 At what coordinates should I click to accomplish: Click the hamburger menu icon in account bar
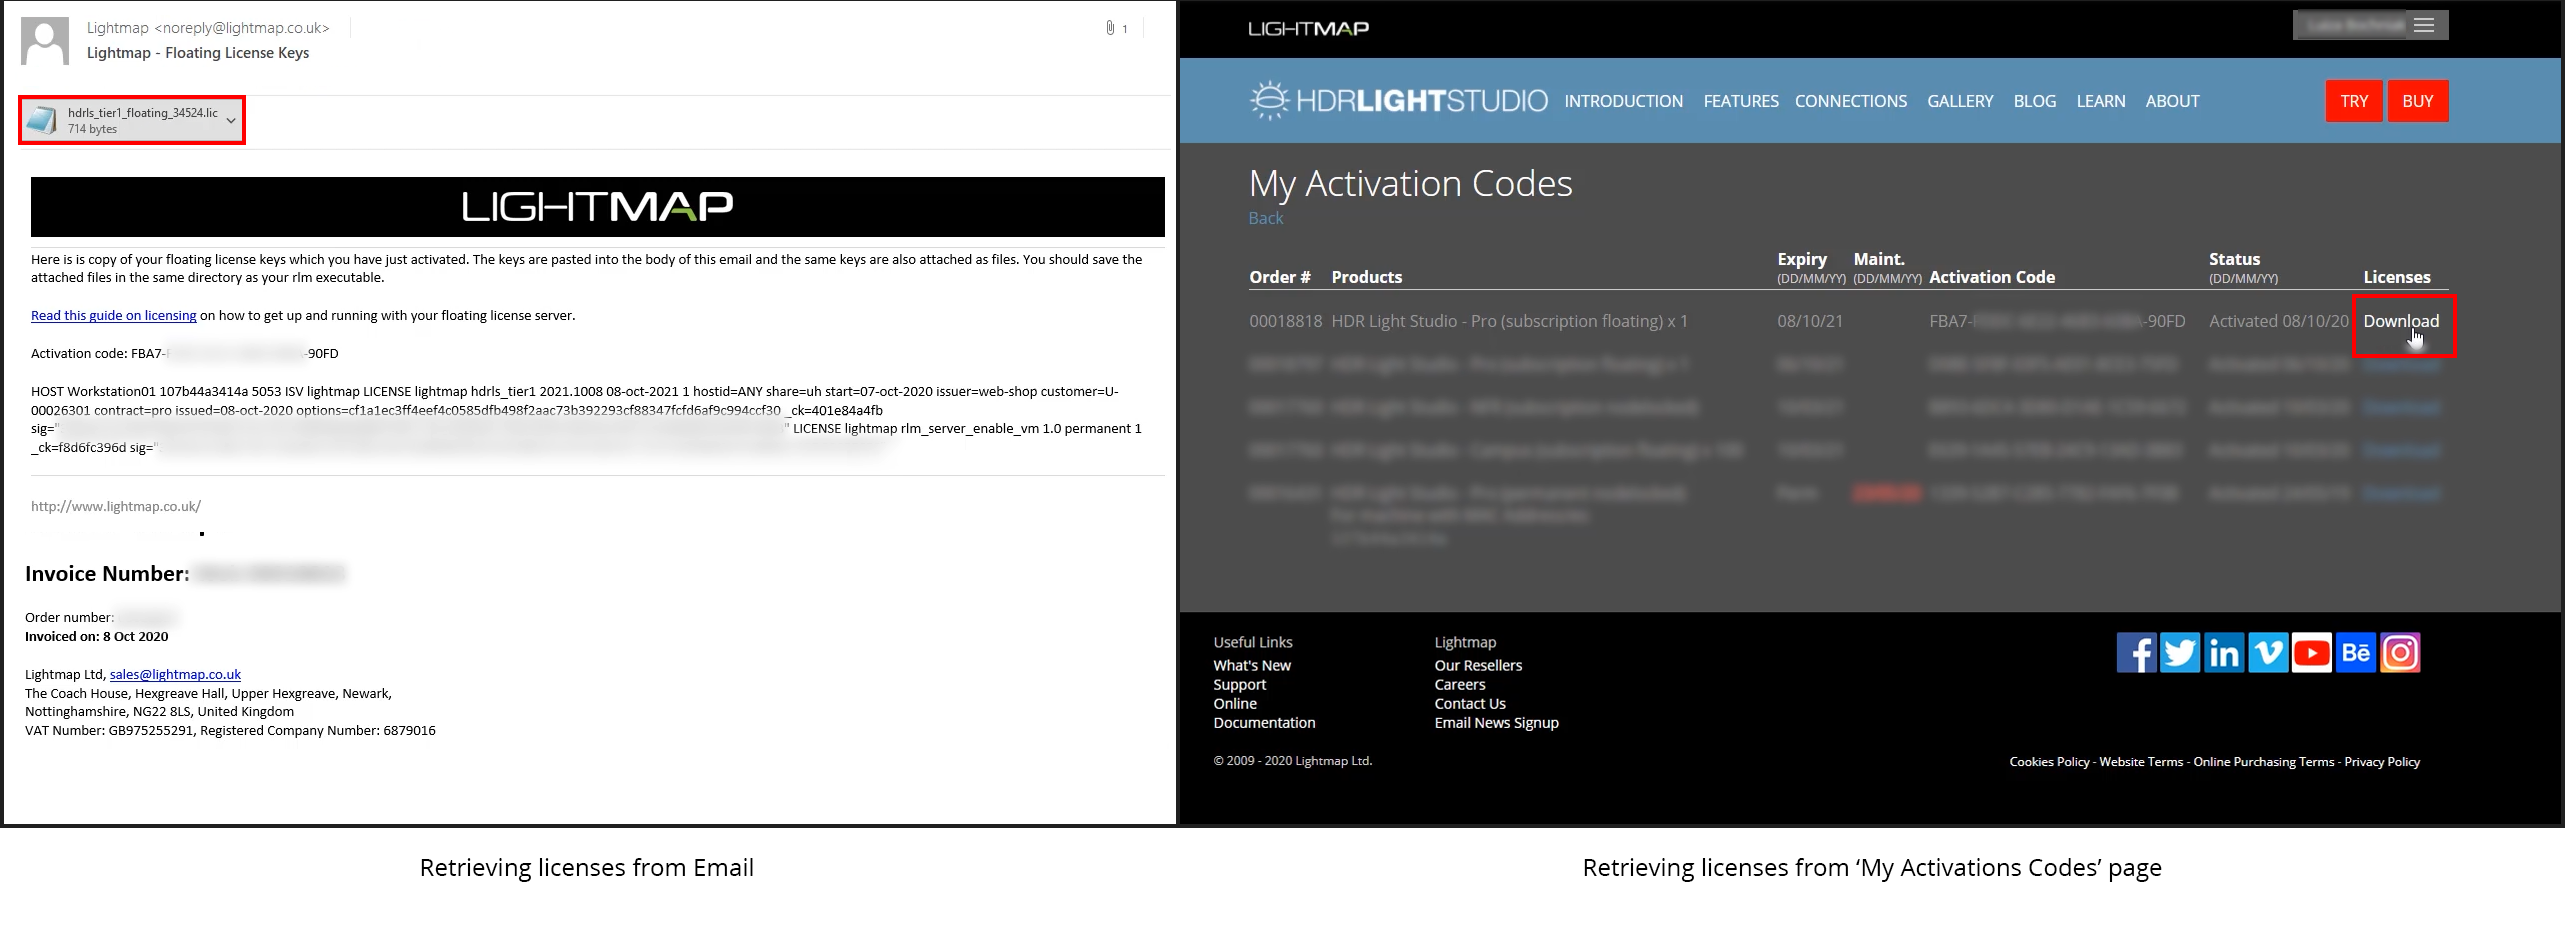(x=2424, y=25)
